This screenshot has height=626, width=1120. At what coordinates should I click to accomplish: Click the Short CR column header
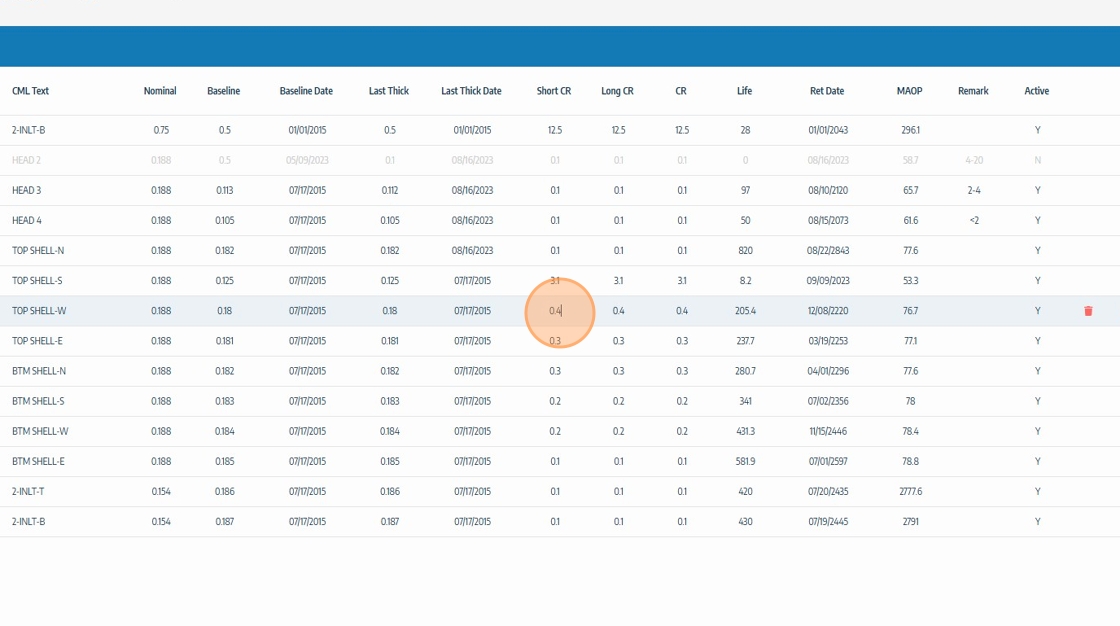[x=554, y=91]
